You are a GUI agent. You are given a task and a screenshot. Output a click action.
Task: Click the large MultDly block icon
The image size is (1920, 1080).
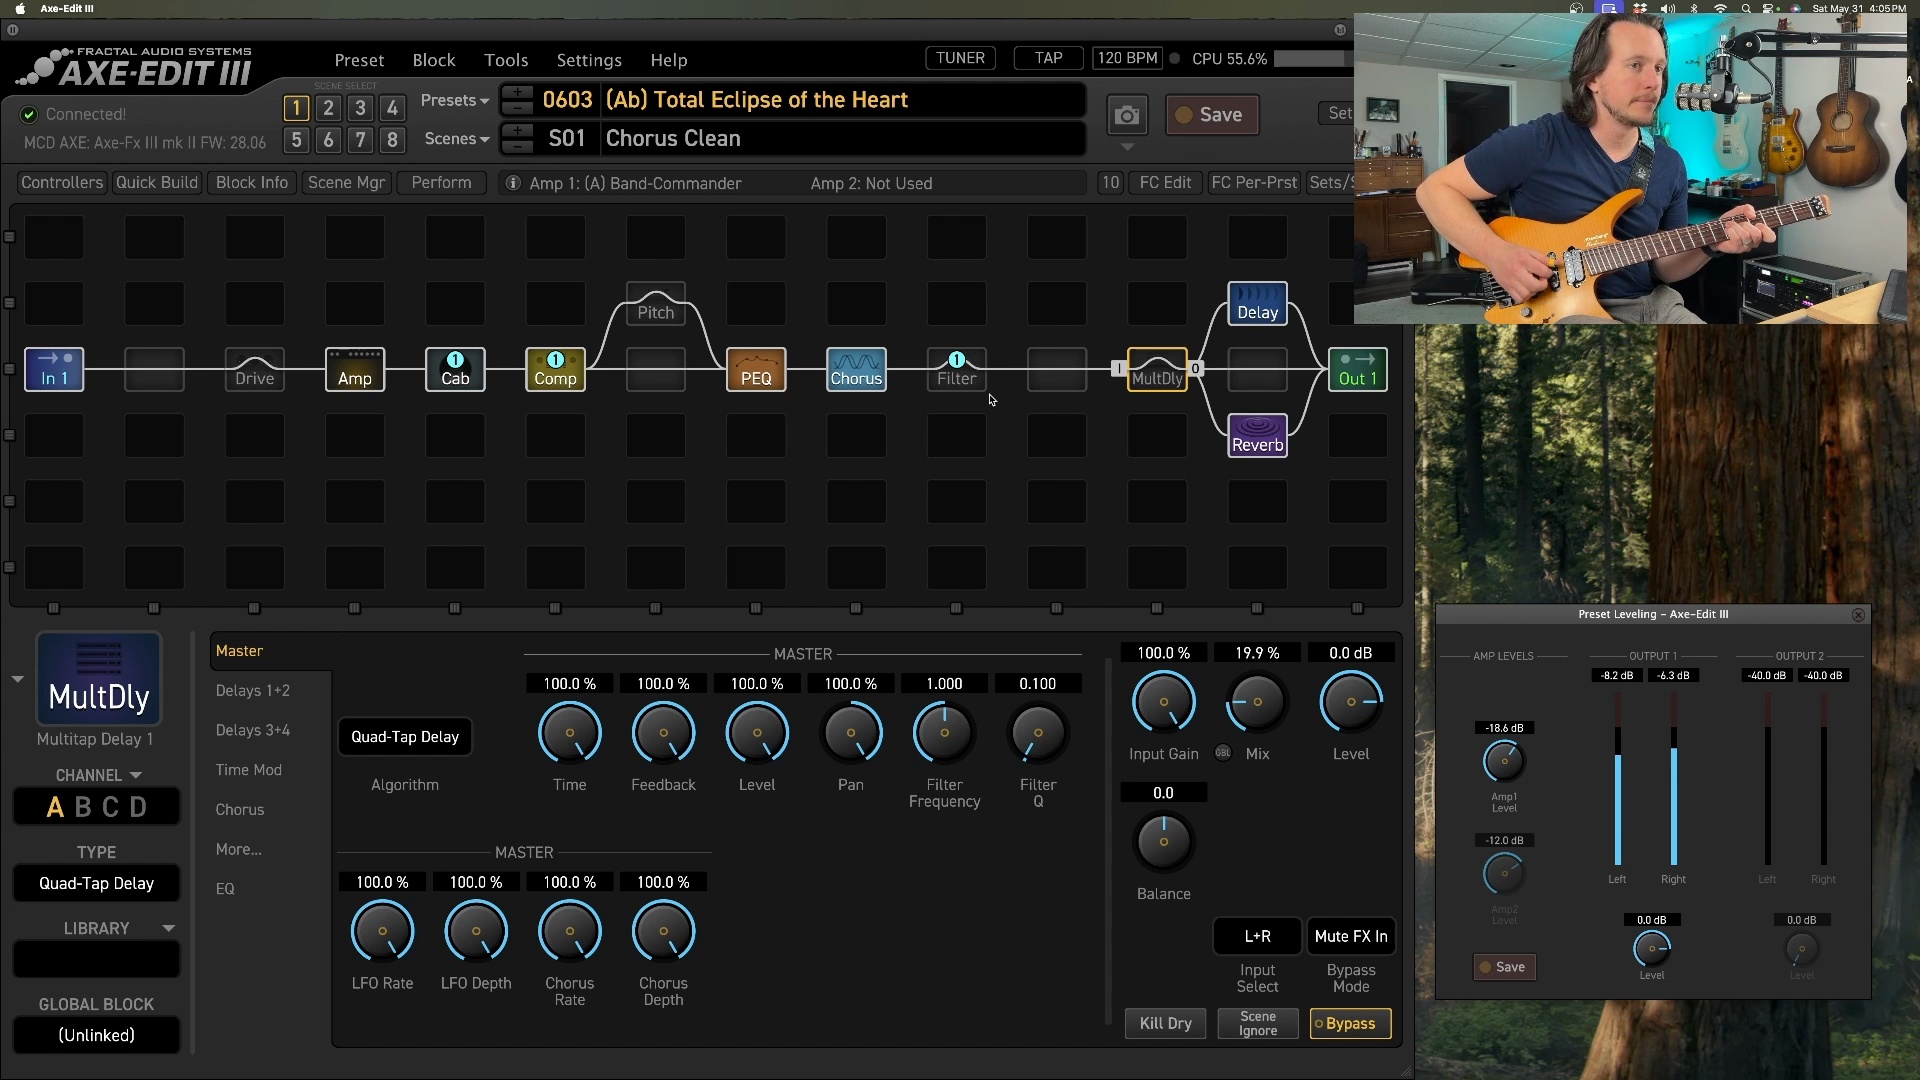(98, 679)
